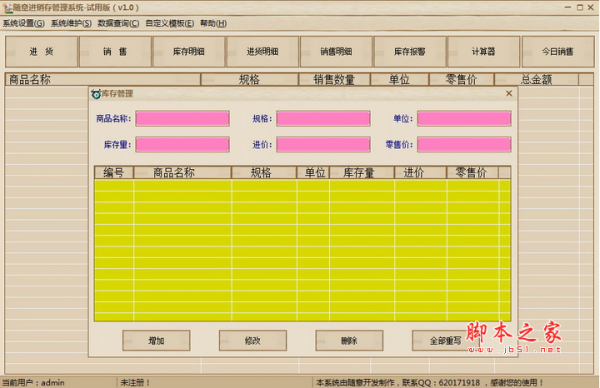This screenshot has height=388, width=600.
Task: Click the 进价 column header in dialog
Action: click(x=421, y=173)
